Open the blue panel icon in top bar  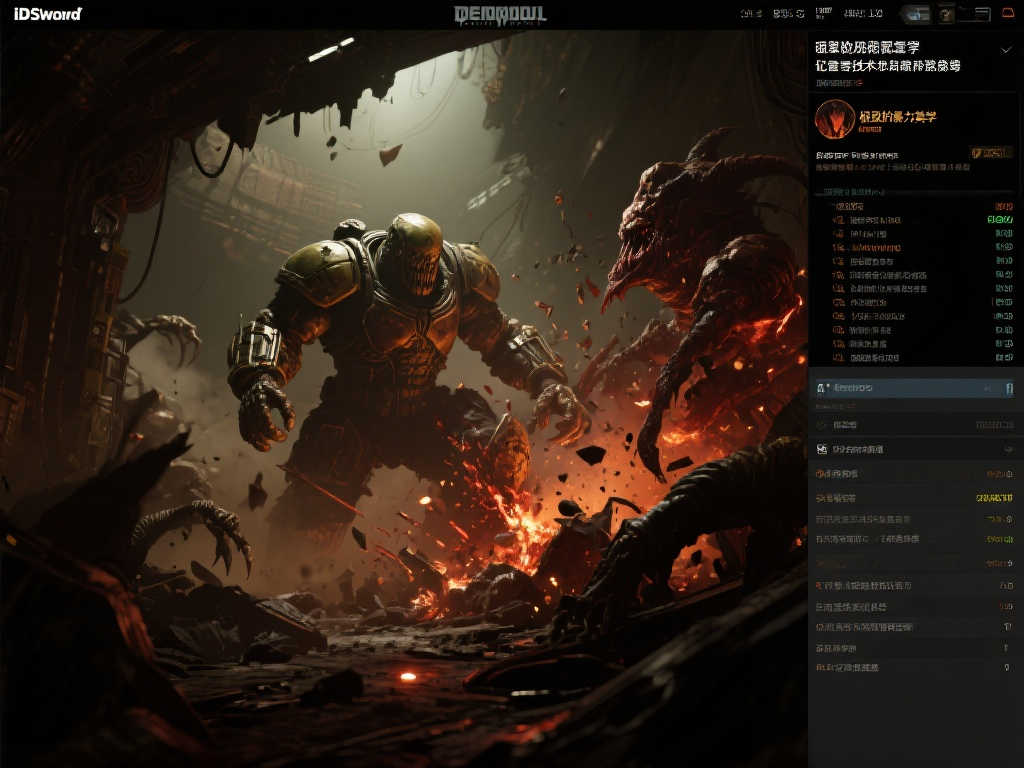tap(915, 14)
